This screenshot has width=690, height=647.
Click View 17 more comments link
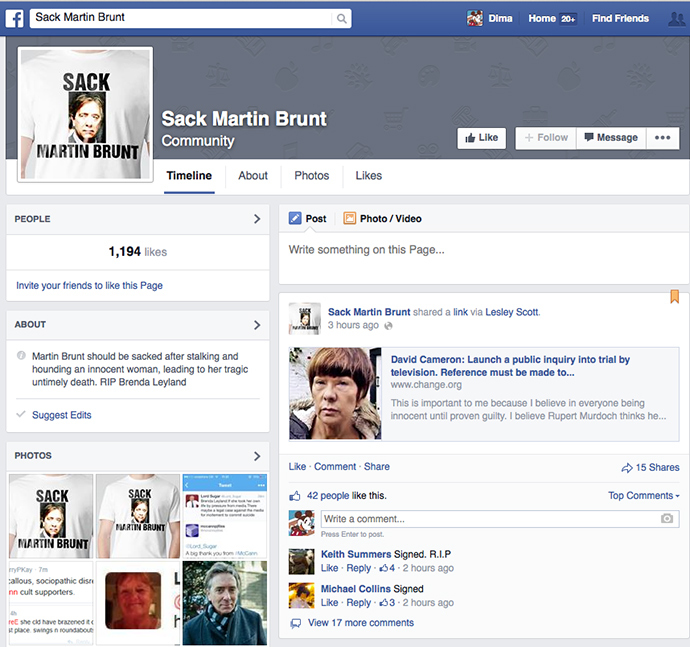[360, 623]
